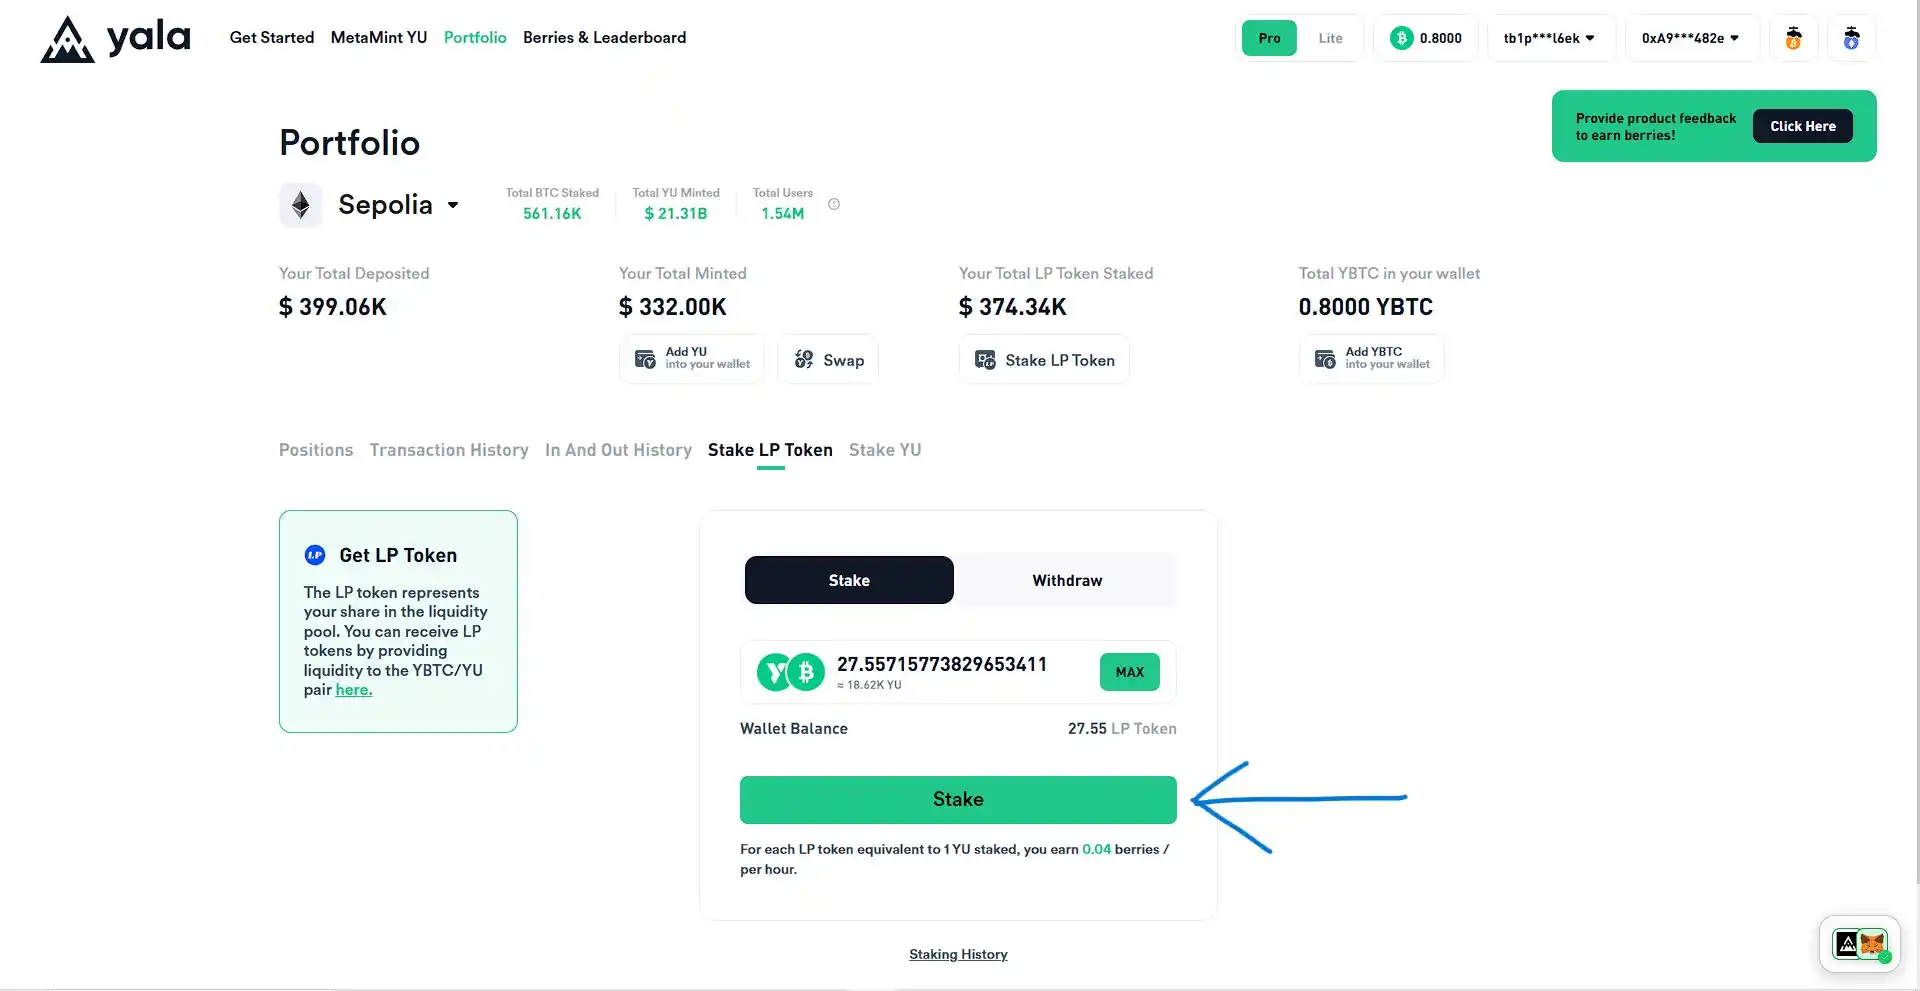Click the 'Portfolio' page heading

point(349,143)
